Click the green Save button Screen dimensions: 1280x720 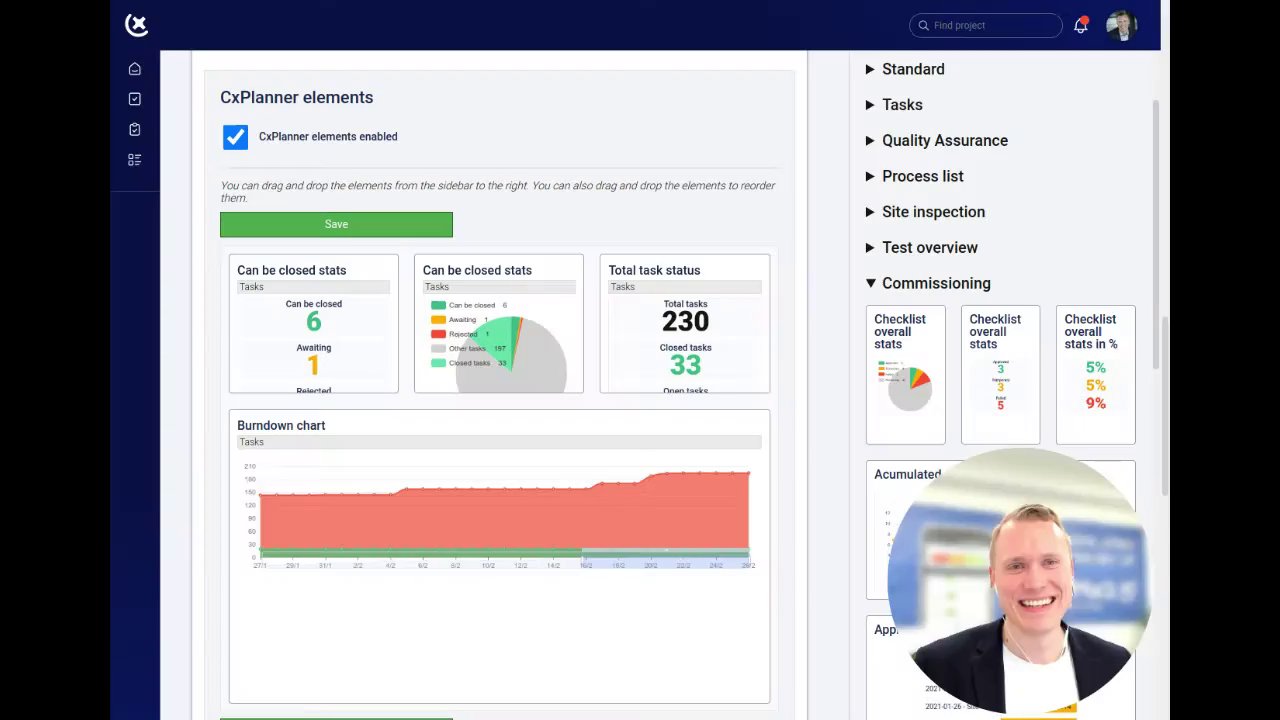tap(336, 224)
